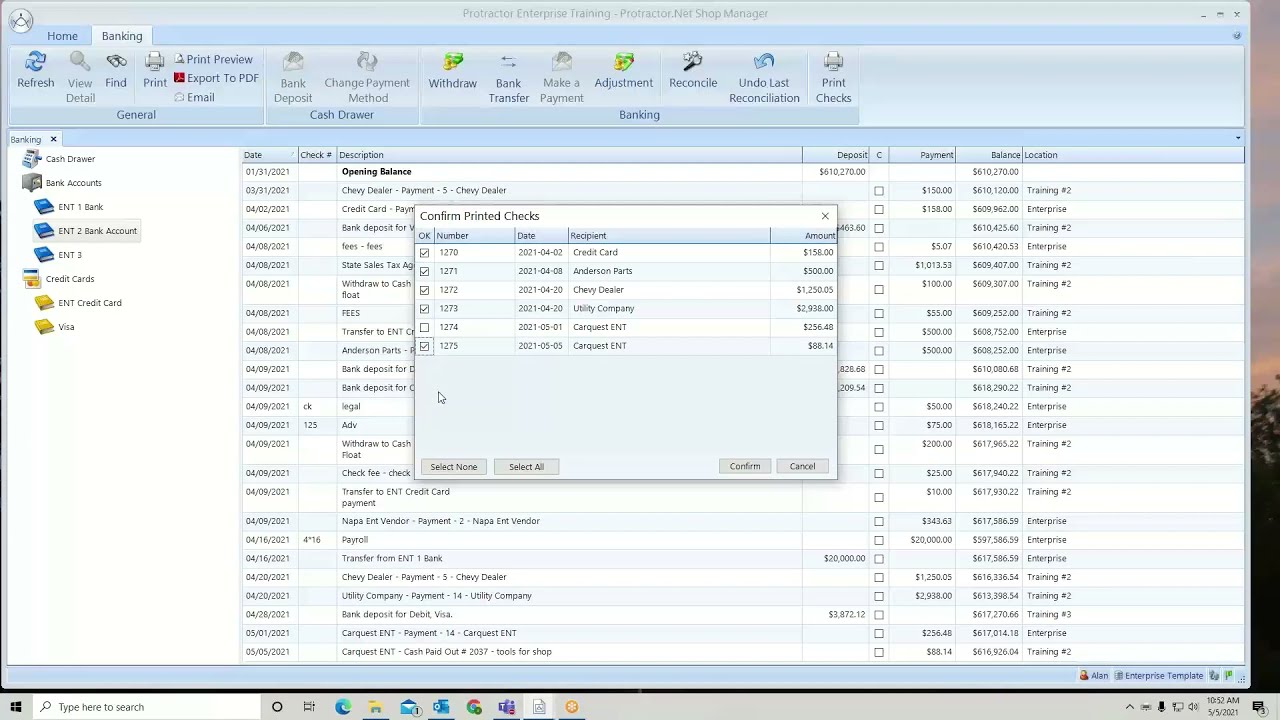Close the Banking document tab
Image resolution: width=1280 pixels, height=720 pixels.
(x=53, y=139)
